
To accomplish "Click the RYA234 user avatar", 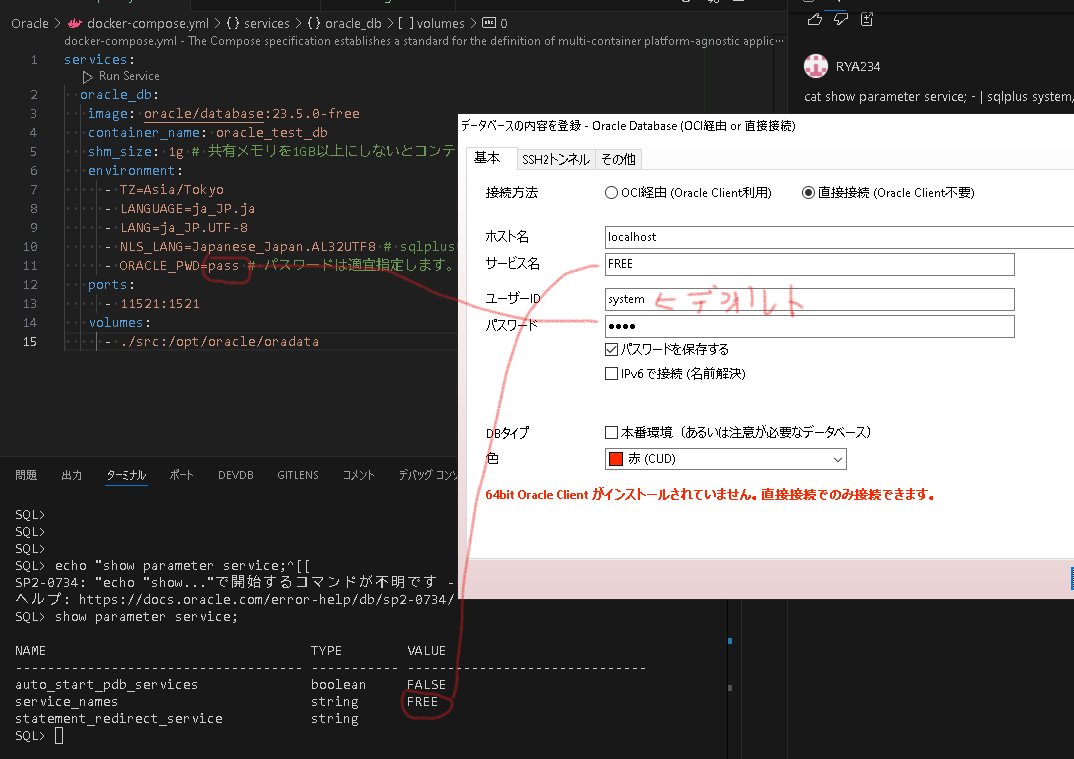I will (816, 66).
